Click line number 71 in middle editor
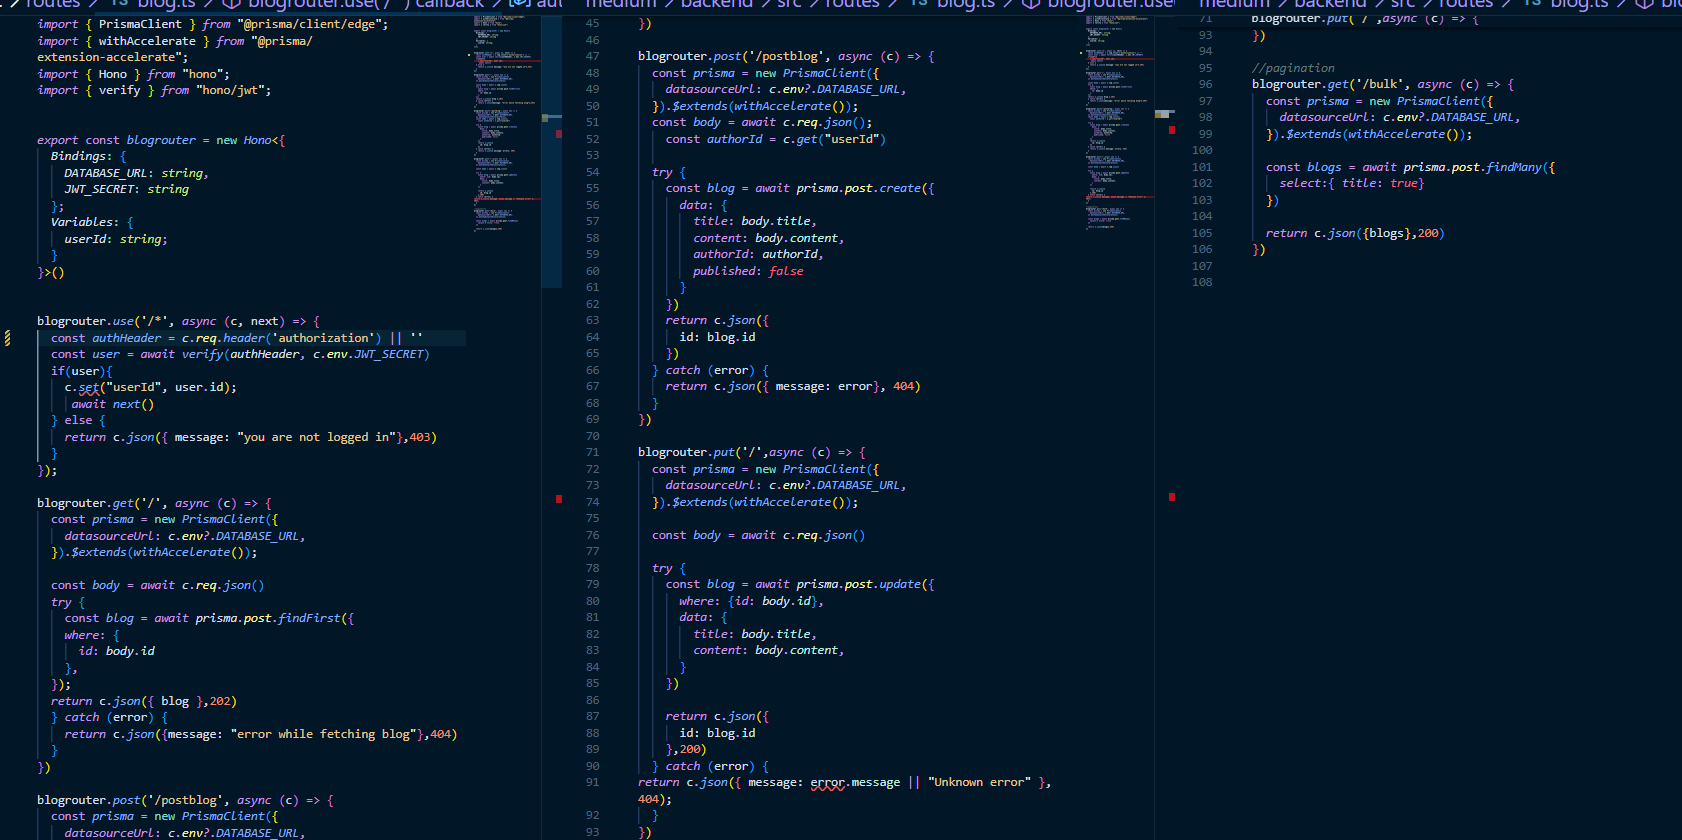The height and width of the screenshot is (840, 1682). click(593, 452)
